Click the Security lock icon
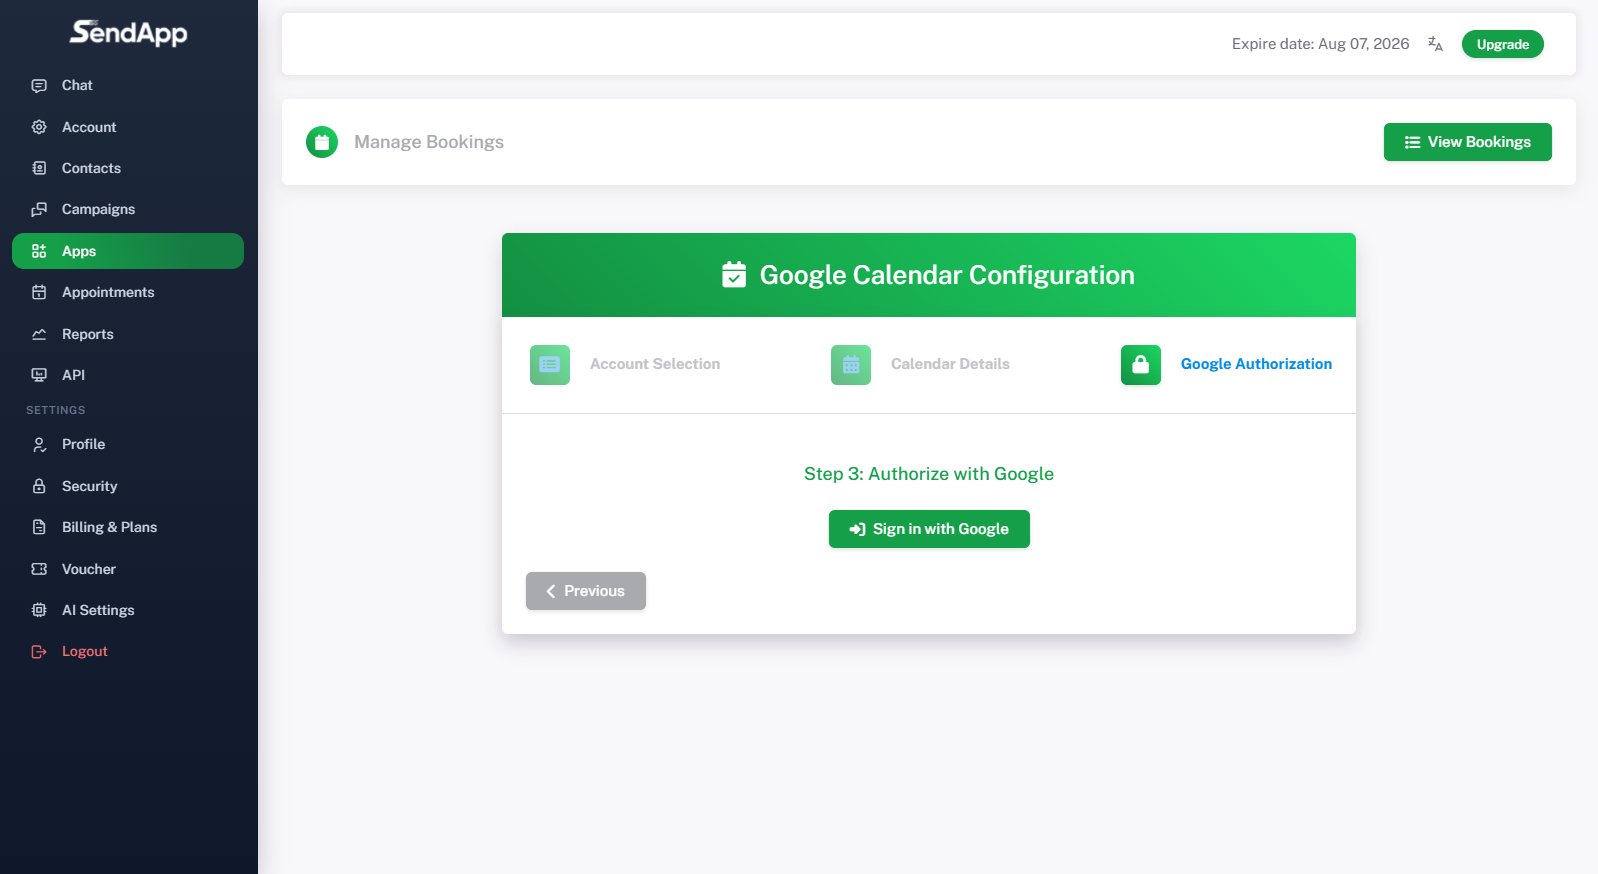The height and width of the screenshot is (874, 1598). [39, 486]
